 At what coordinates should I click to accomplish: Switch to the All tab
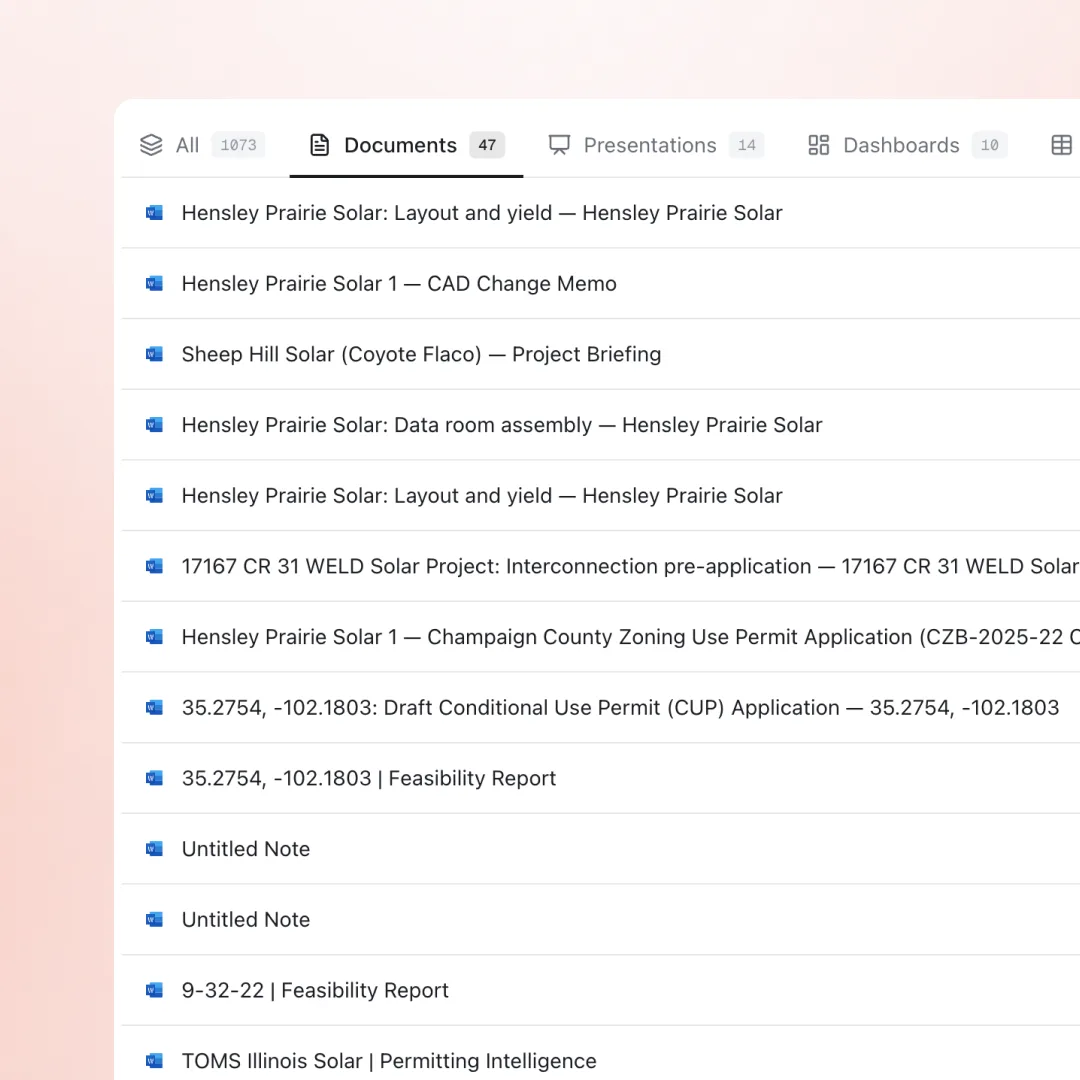tap(202, 145)
